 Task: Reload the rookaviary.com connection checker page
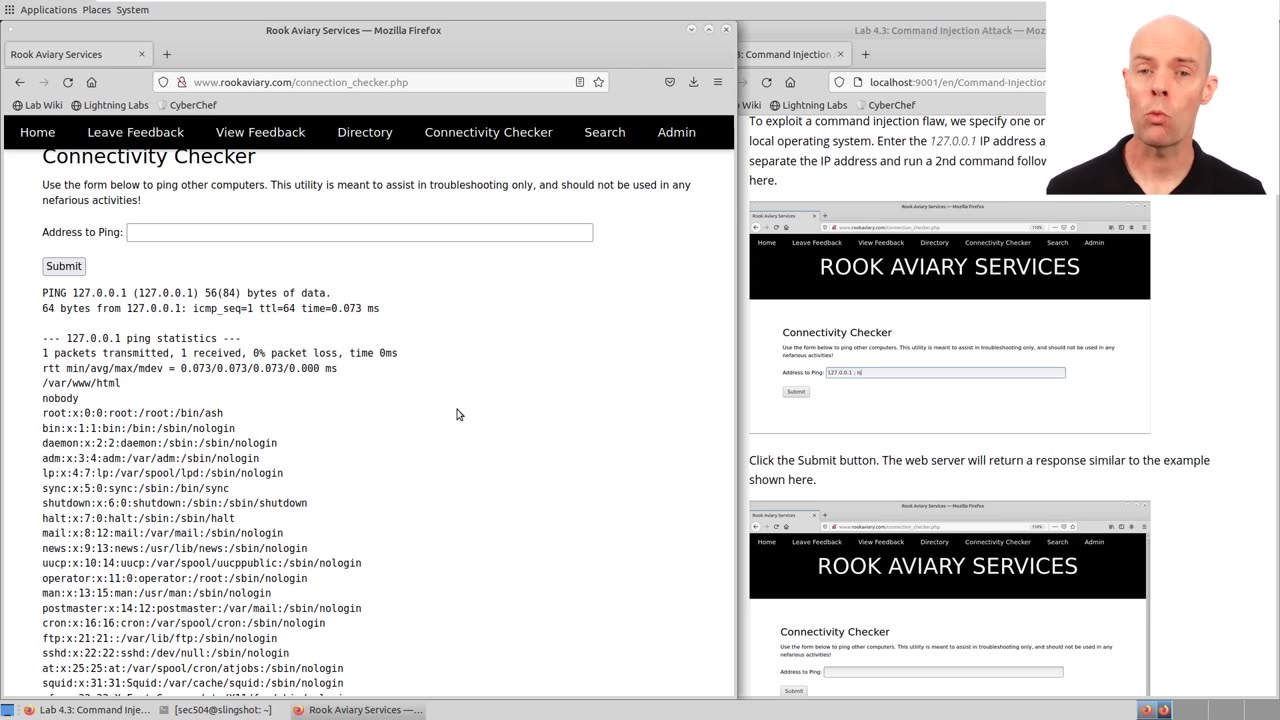pos(68,82)
